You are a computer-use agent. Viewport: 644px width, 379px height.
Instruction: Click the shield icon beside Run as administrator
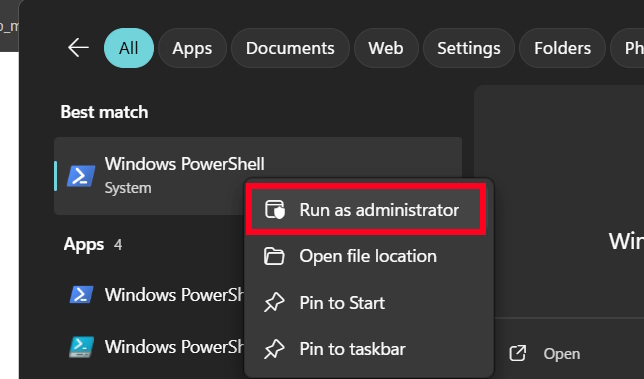tap(274, 209)
